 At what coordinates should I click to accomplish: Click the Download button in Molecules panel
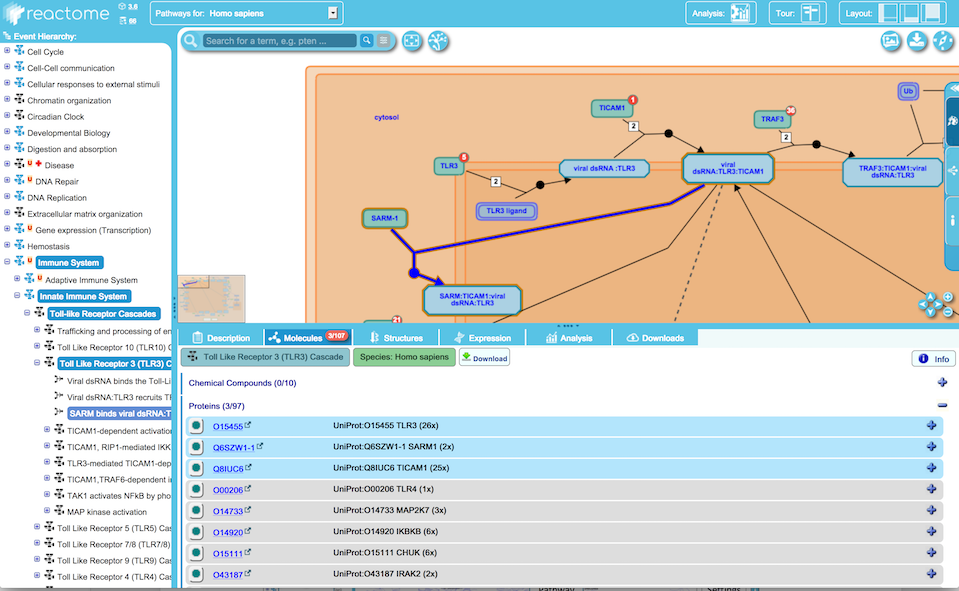click(x=484, y=358)
